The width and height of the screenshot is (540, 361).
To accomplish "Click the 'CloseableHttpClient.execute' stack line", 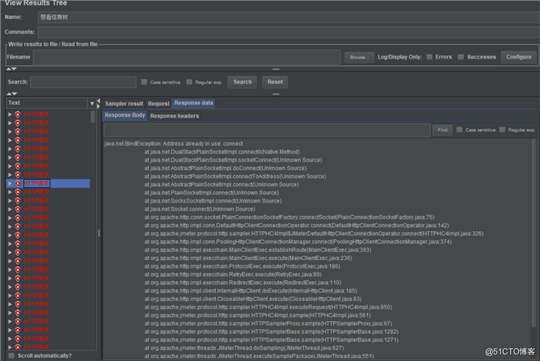I will [253, 299].
